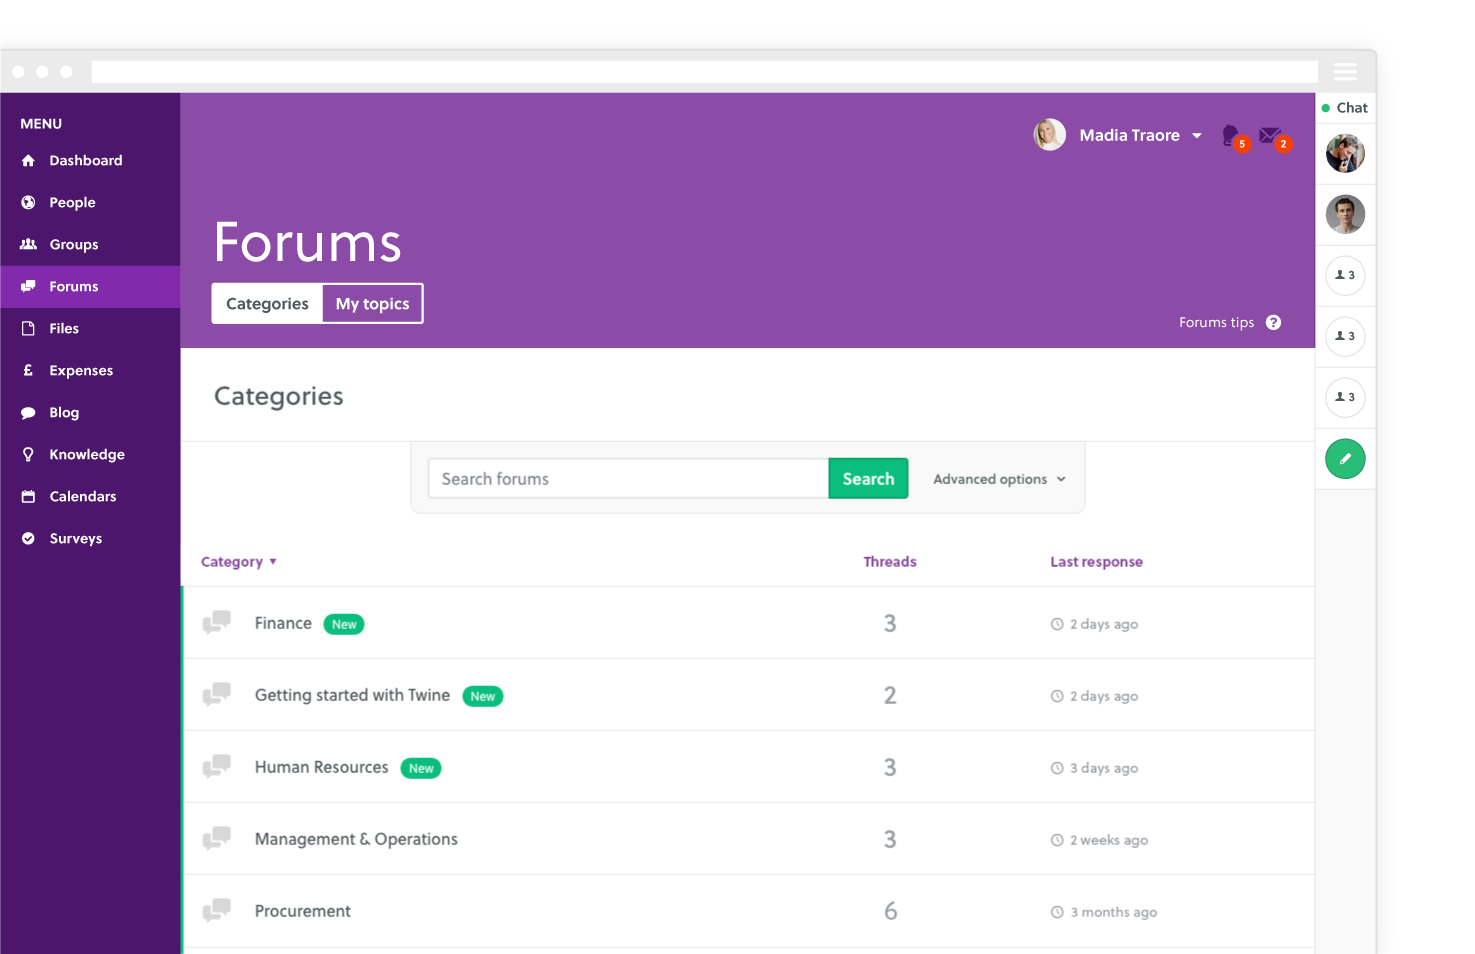Click the notifications bell icon
The width and height of the screenshot is (1475, 954).
1231,135
